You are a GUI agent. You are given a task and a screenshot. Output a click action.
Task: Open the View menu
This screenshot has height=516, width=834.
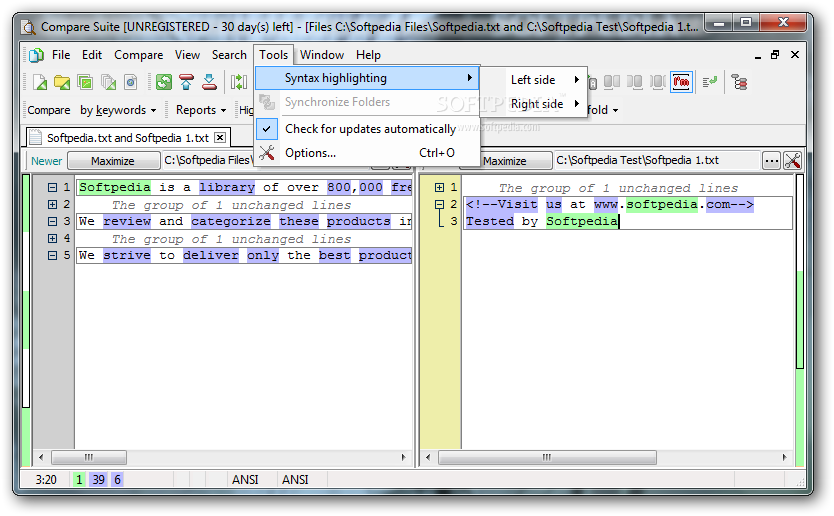click(x=187, y=55)
